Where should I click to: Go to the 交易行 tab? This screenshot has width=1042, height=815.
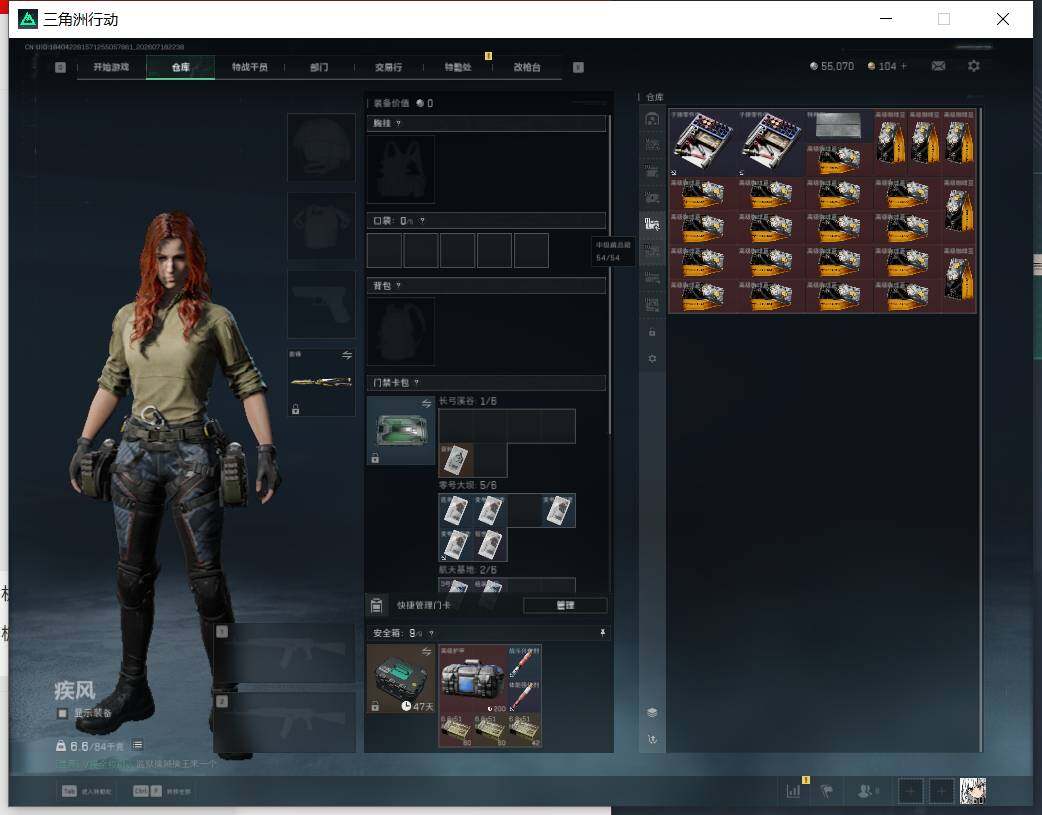point(388,67)
